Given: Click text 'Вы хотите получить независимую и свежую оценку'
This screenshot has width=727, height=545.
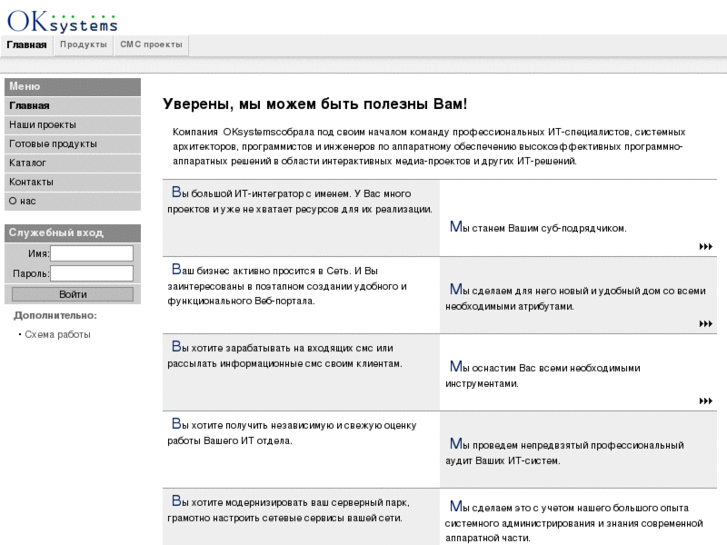Looking at the screenshot, I should point(294,424).
